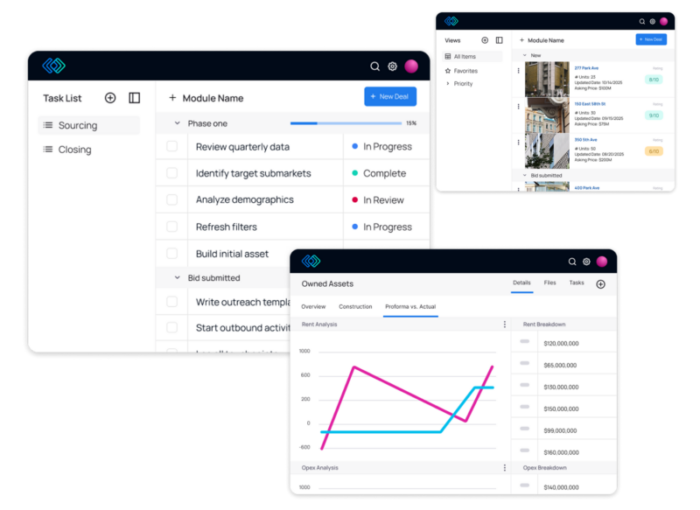Check the Refresh filters task checkbox
The image size is (700, 510).
pyautogui.click(x=172, y=227)
